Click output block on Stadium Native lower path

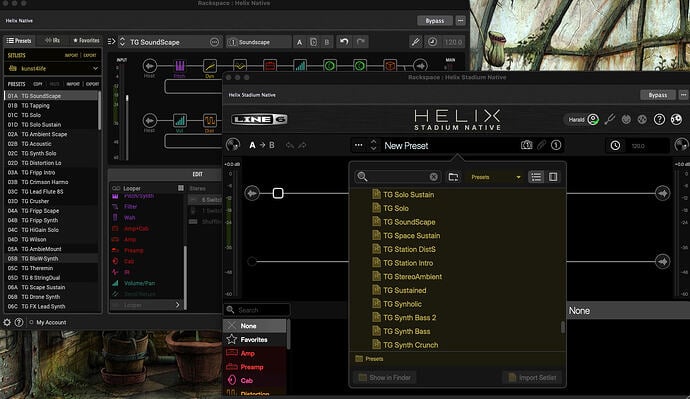(662, 261)
